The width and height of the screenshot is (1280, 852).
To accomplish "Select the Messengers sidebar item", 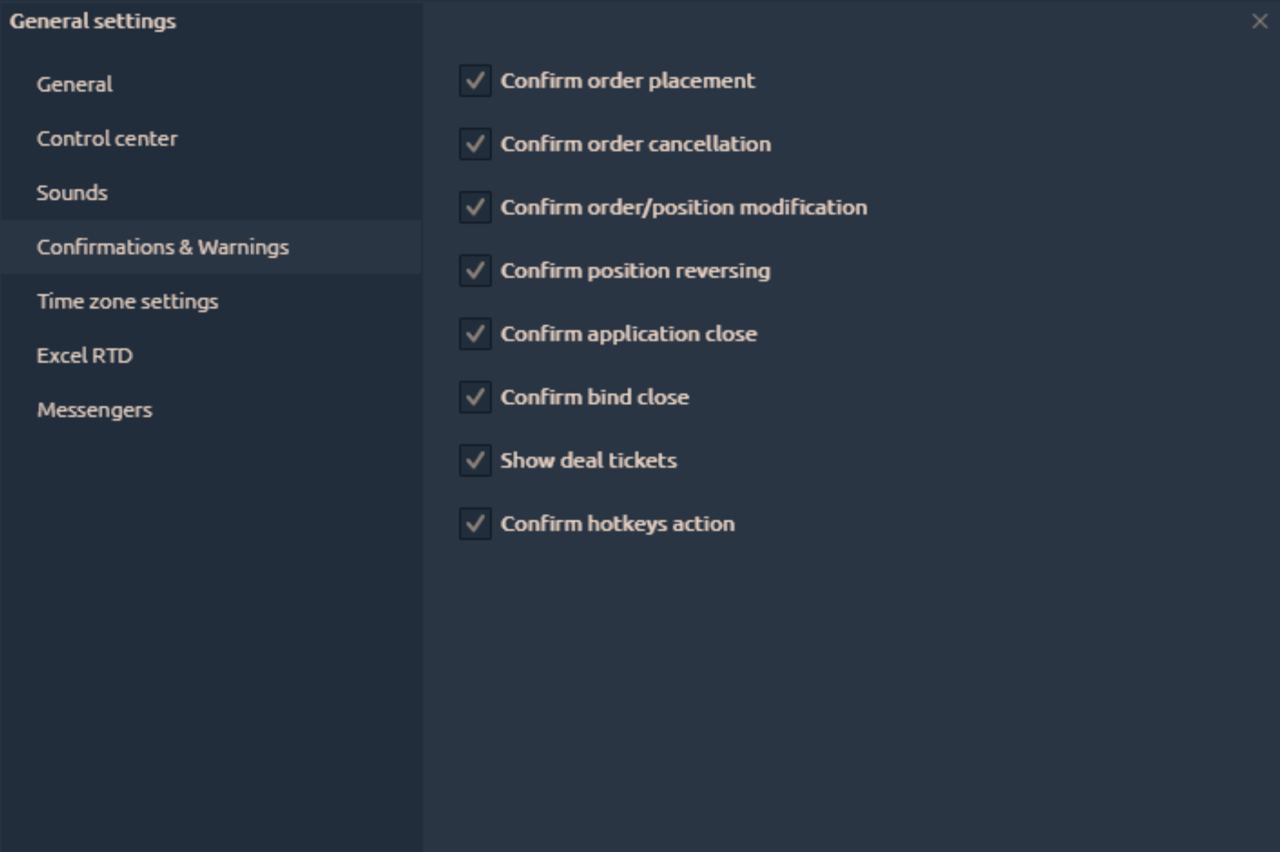I will click(95, 410).
